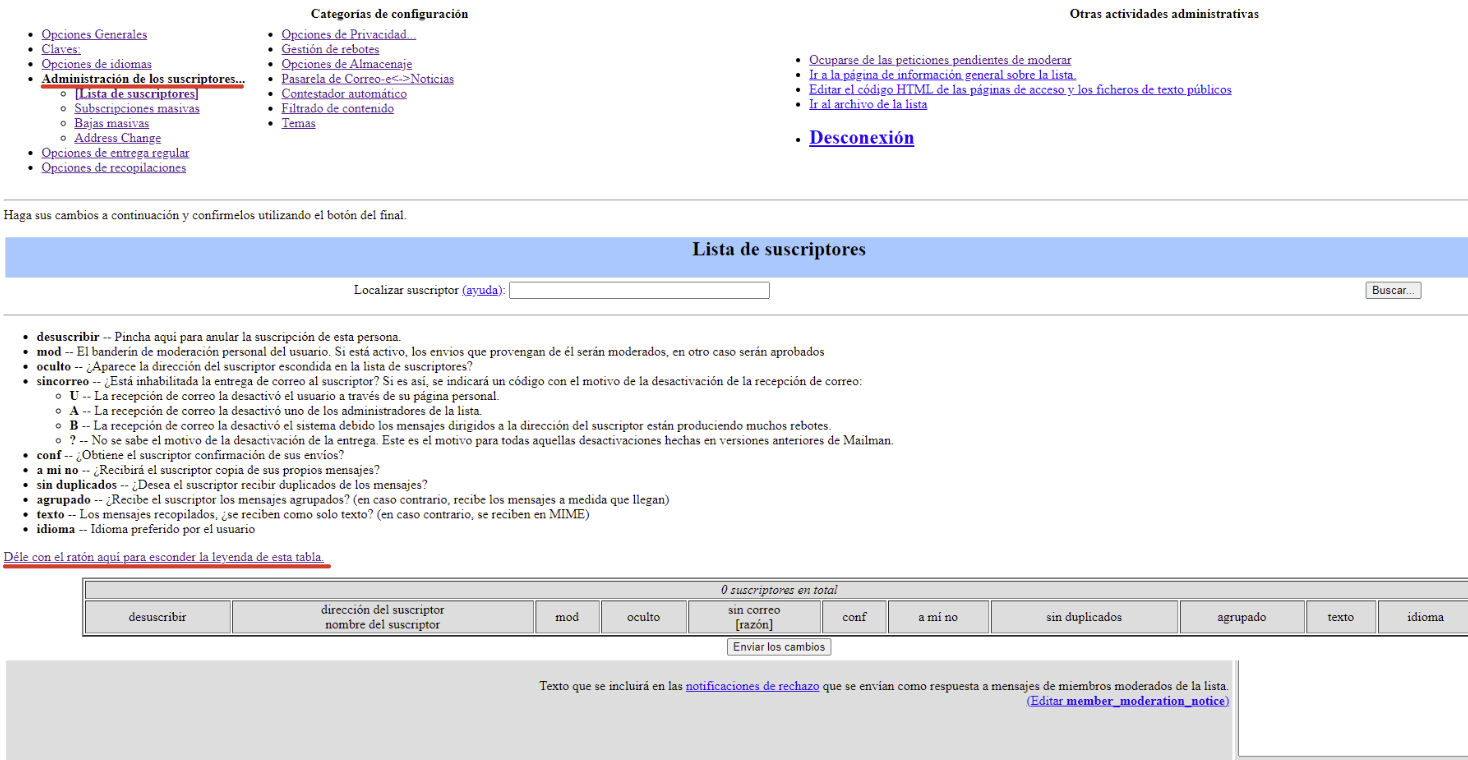Open Filtrado de contenido
The height and width of the screenshot is (760, 1468).
[338, 109]
